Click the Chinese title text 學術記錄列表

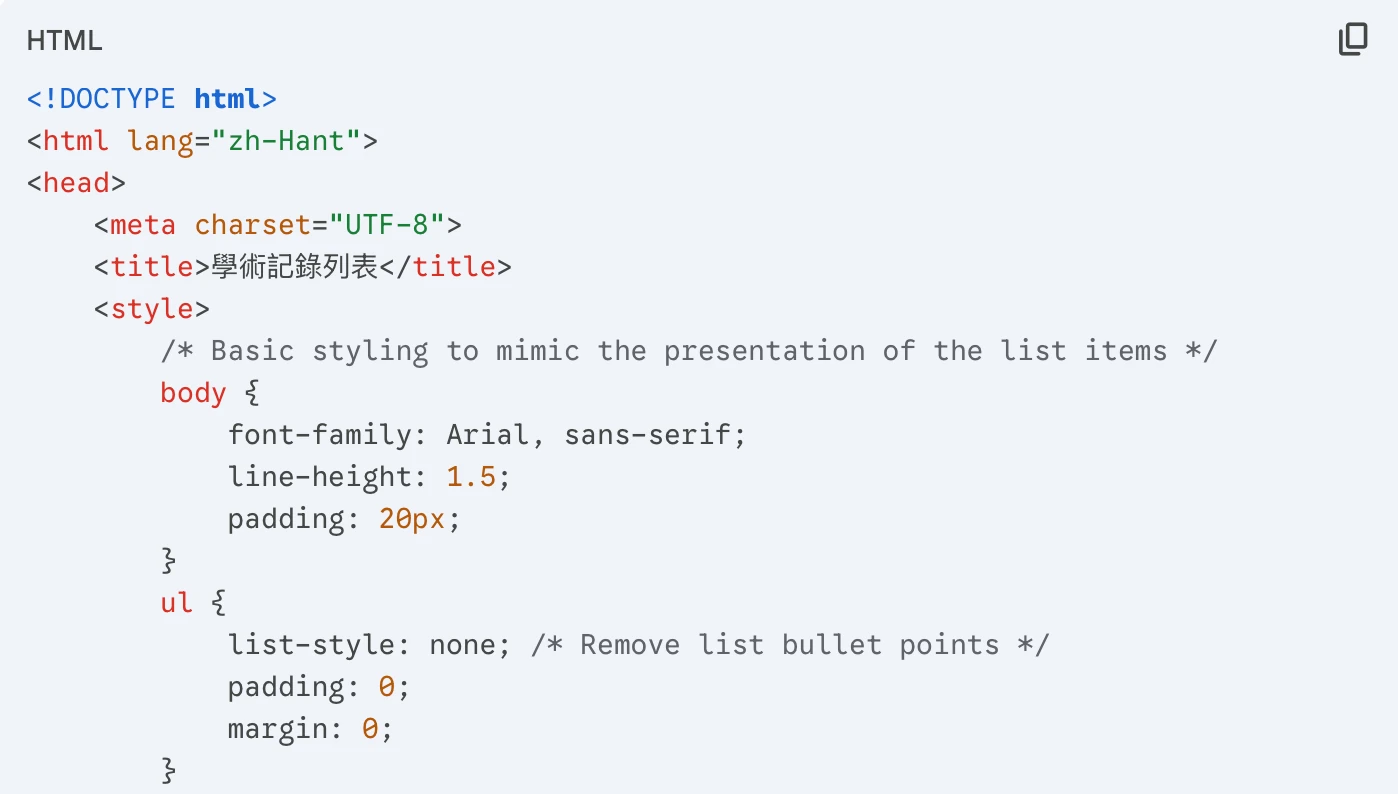pyautogui.click(x=294, y=267)
